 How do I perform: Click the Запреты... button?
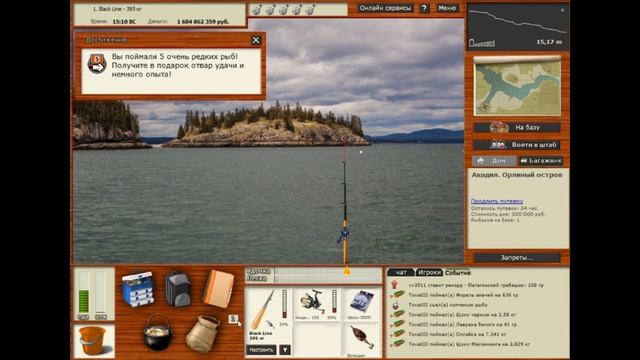click(517, 258)
